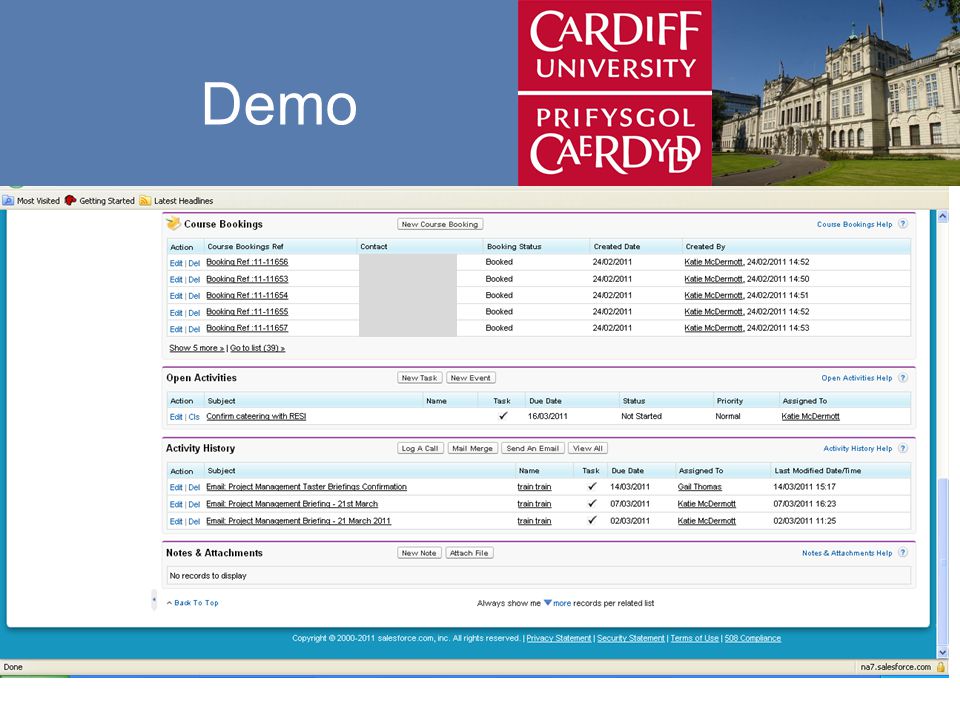Open Email: Project Management Briefing - 21st March
This screenshot has height=720, width=960.
(292, 504)
